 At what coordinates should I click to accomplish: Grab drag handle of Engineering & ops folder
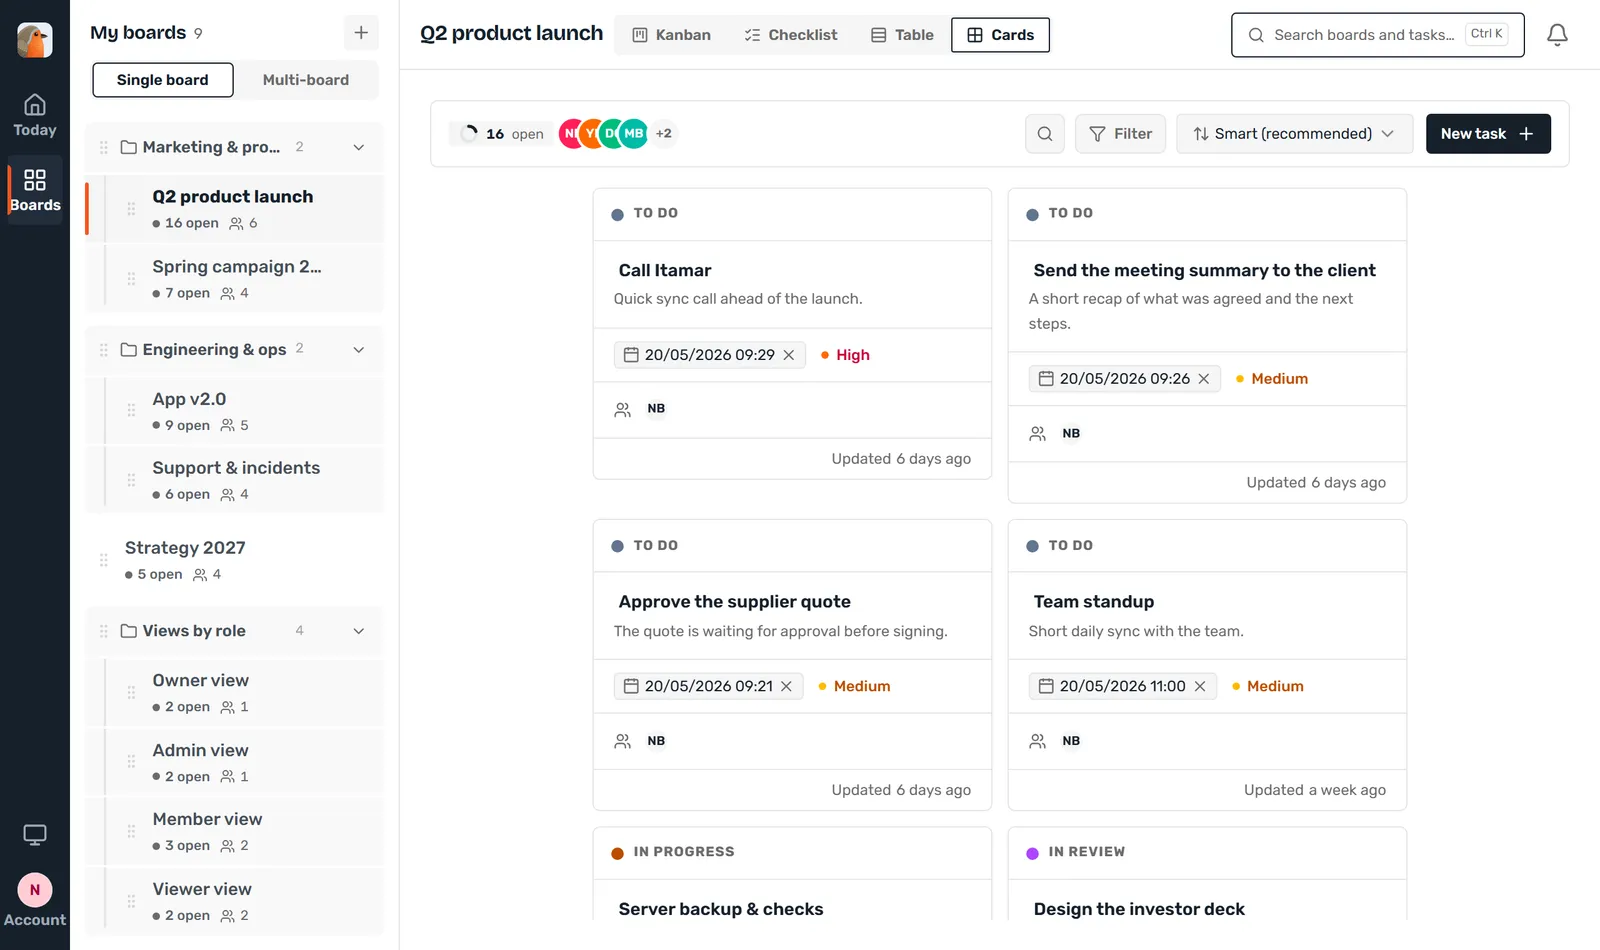[104, 349]
